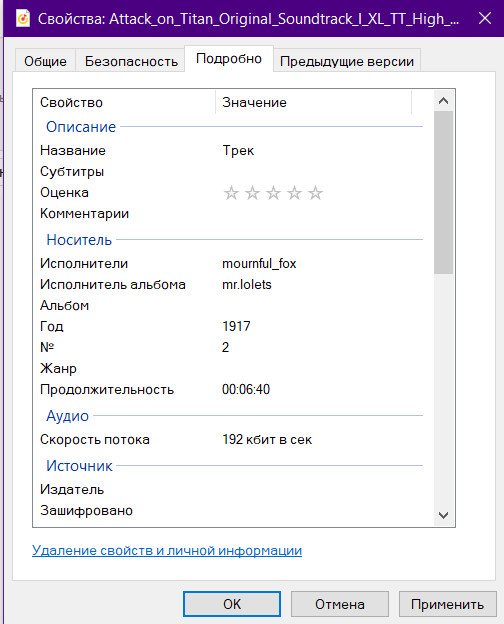Image resolution: width=504 pixels, height=624 pixels.
Task: Set rating to first star
Action: (x=231, y=193)
